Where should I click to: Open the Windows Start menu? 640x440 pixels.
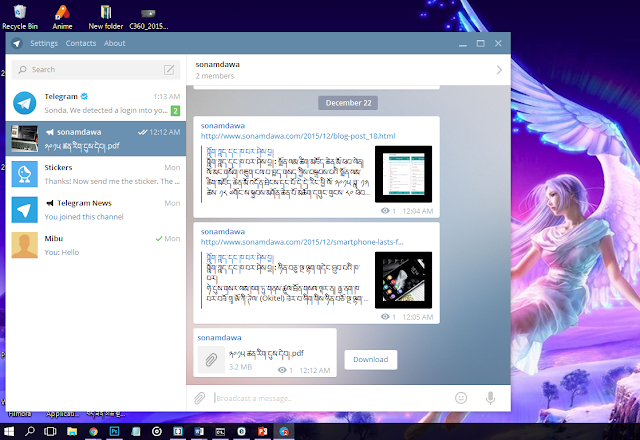point(9,431)
